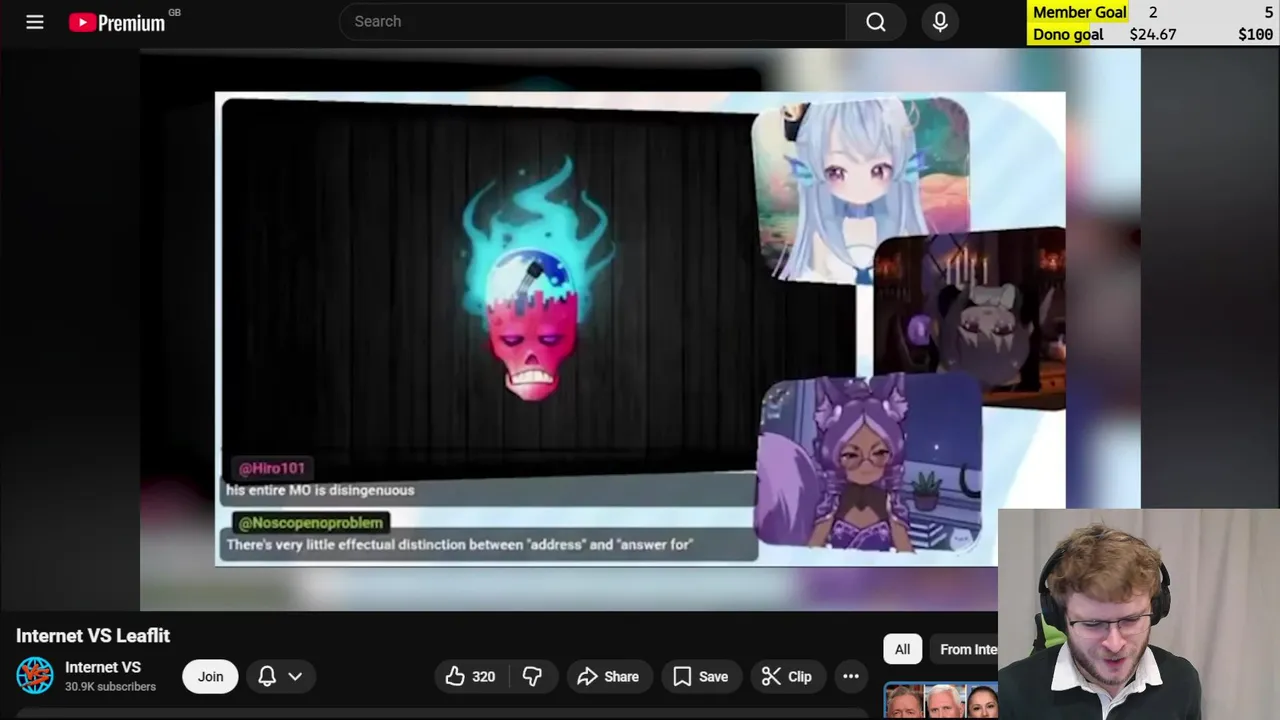Click the Join membership button
Image resolution: width=1280 pixels, height=720 pixels.
click(210, 676)
